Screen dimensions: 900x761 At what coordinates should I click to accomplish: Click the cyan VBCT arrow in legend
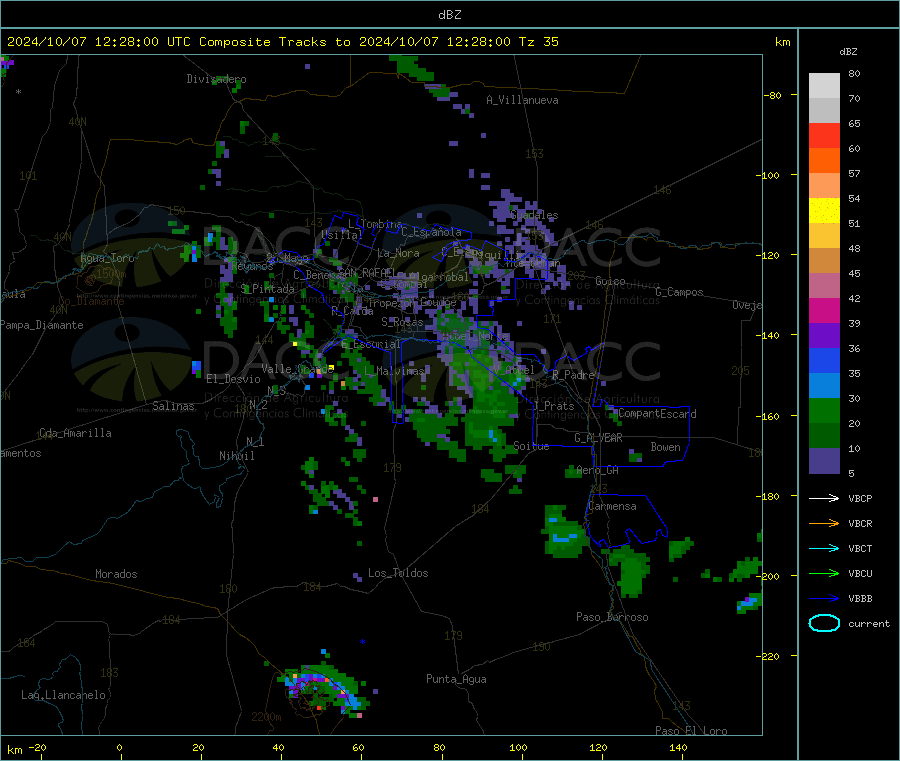click(824, 548)
